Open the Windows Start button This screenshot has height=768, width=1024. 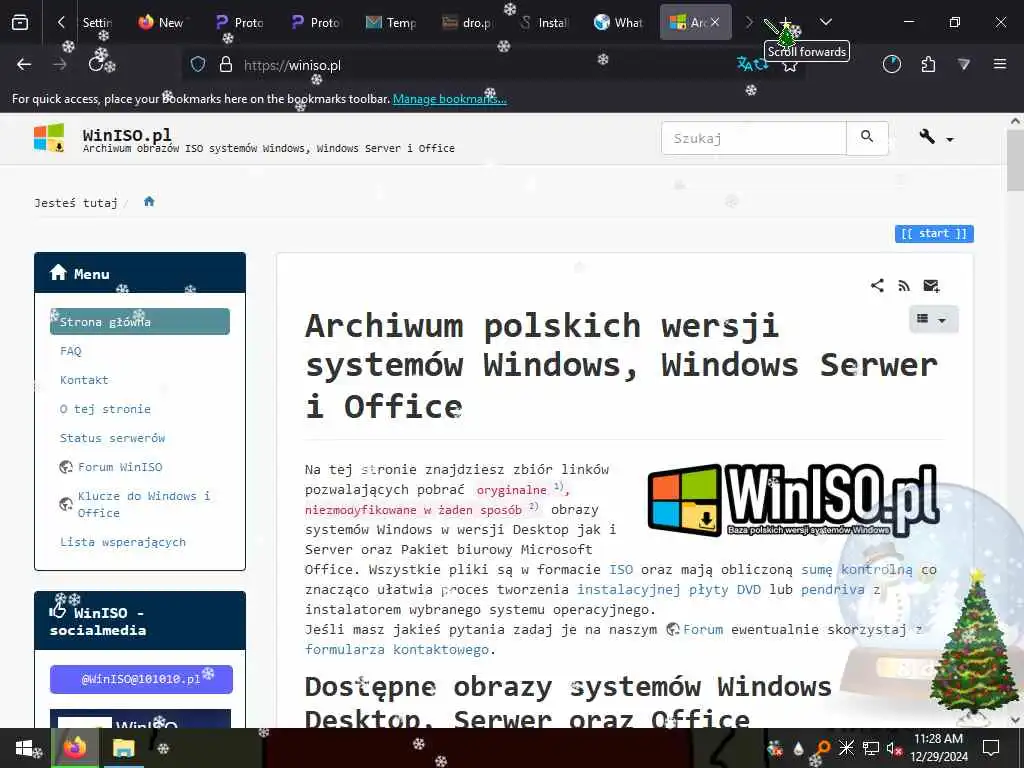tap(24, 748)
